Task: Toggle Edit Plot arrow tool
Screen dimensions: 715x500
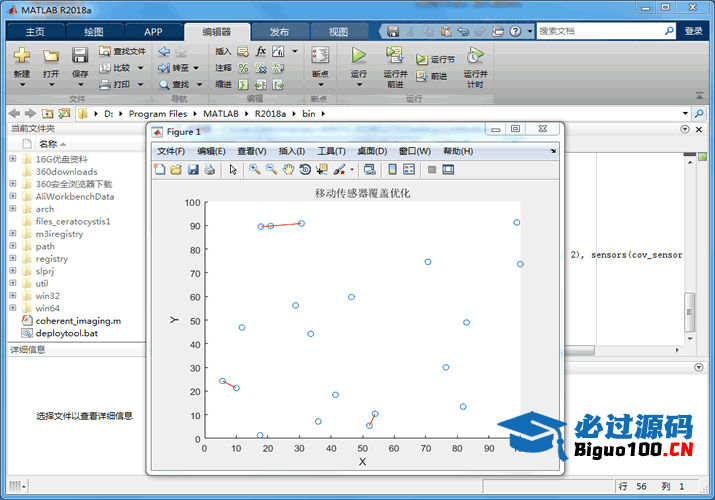Action: point(233,170)
